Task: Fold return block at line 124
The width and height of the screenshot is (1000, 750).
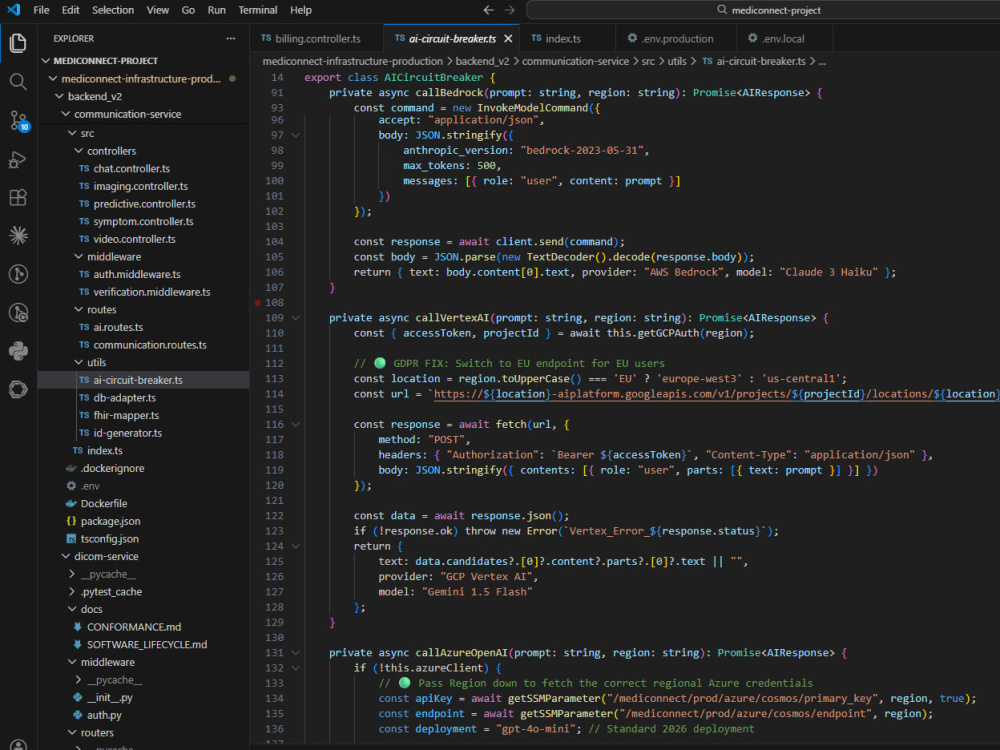Action: point(295,546)
